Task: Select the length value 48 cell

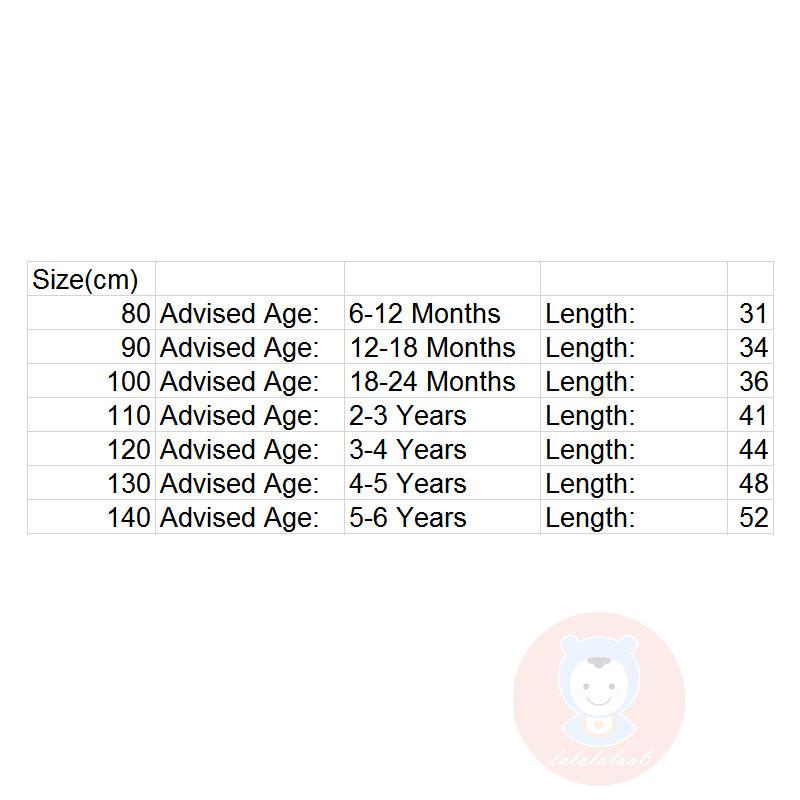Action: [x=752, y=483]
